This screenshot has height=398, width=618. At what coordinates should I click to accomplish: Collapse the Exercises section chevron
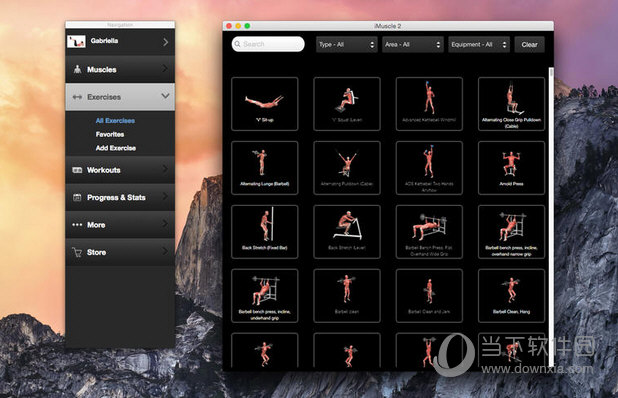166,96
